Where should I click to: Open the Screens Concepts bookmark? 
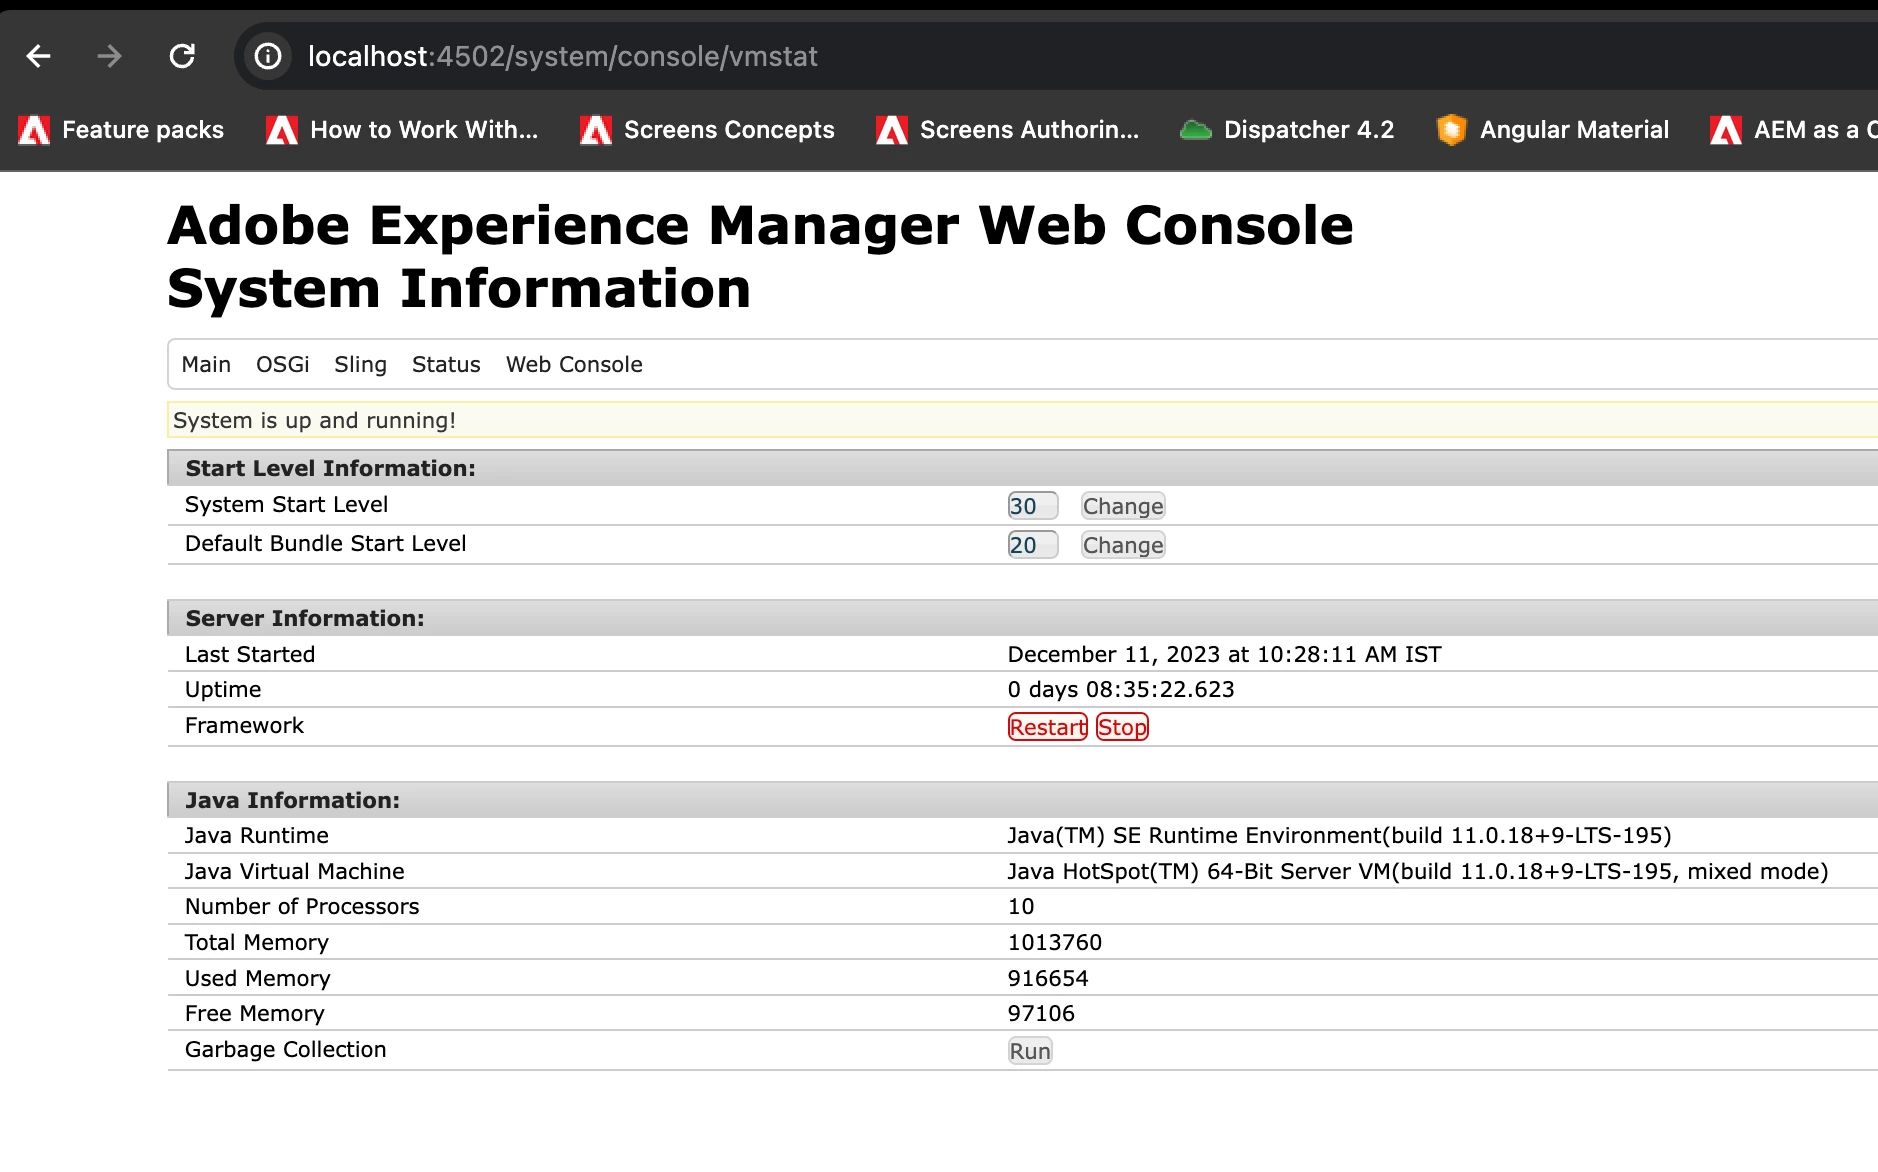tap(707, 130)
